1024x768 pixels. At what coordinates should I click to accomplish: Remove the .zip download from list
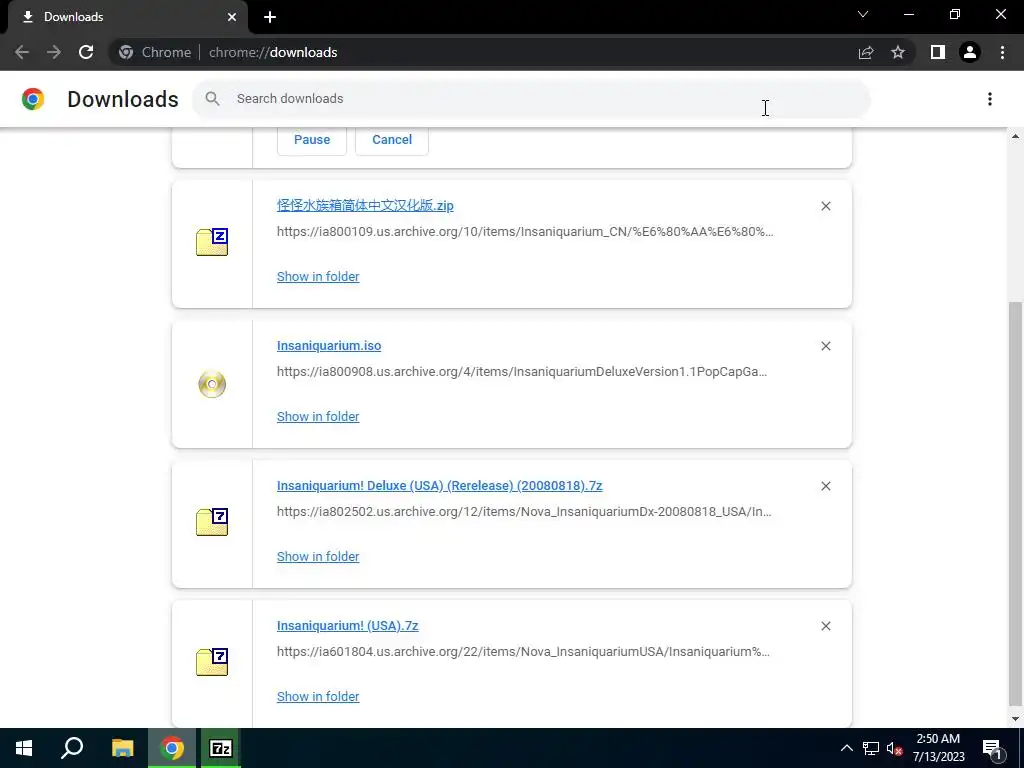click(x=825, y=206)
